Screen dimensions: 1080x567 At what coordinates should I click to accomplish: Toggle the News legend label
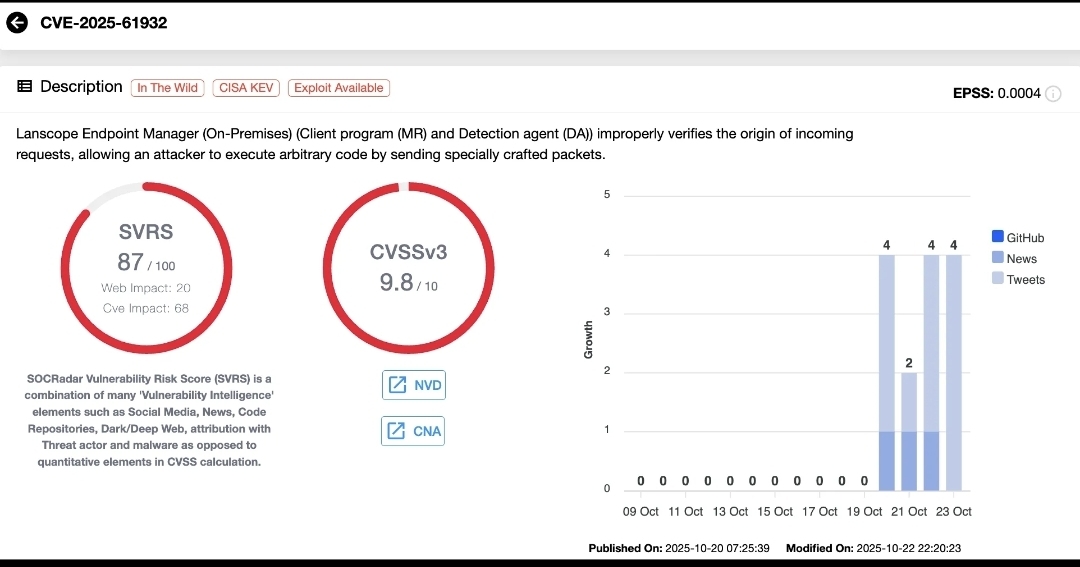coord(1021,259)
